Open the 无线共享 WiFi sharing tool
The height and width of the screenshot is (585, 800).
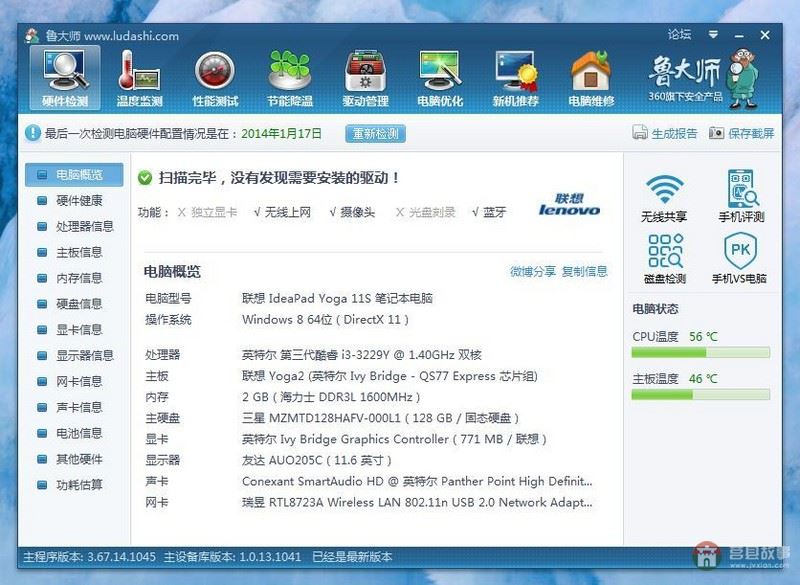pos(664,197)
